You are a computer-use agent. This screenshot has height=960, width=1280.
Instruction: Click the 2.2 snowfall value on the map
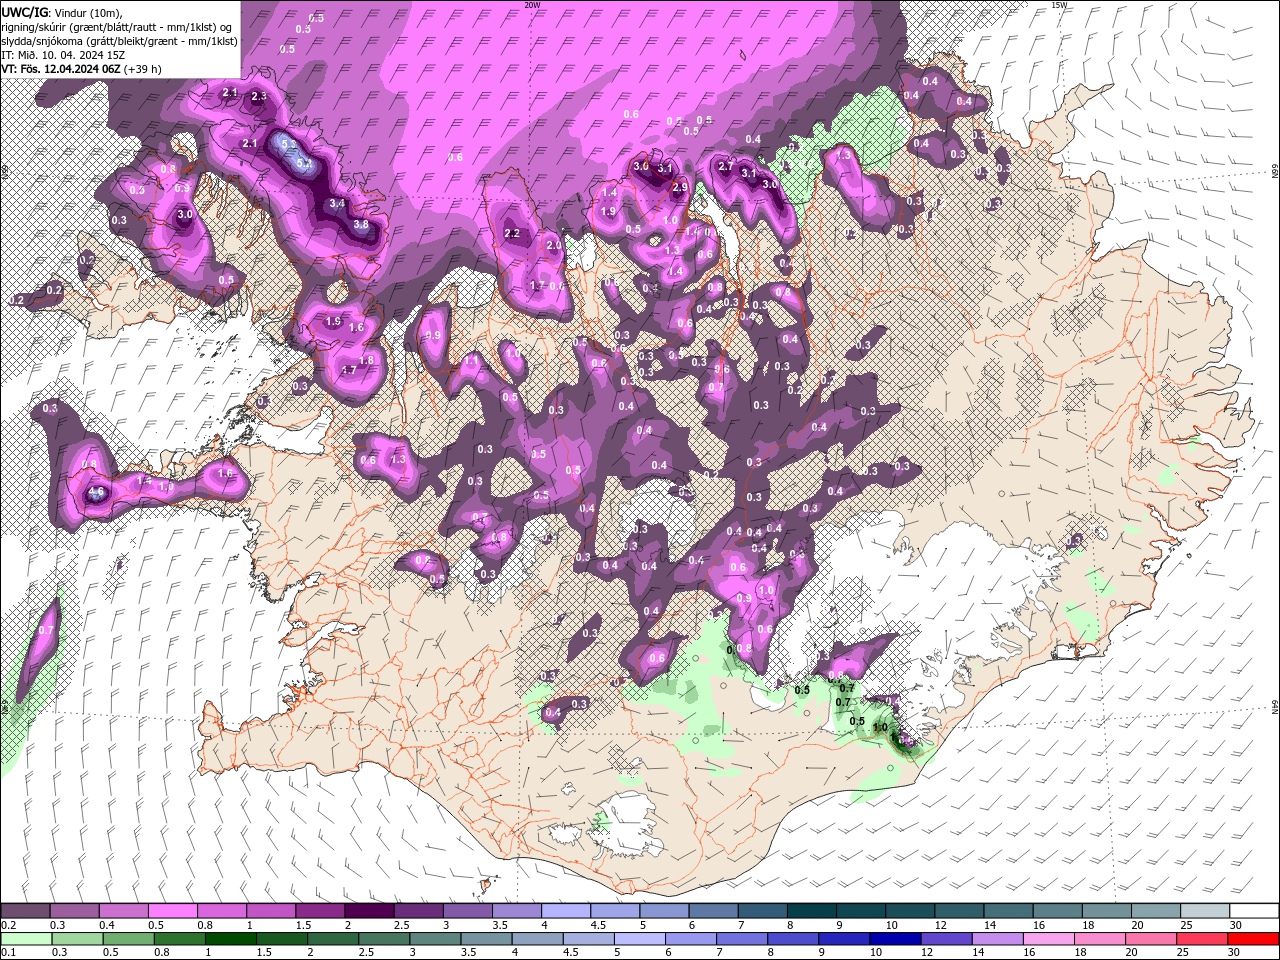pos(513,233)
